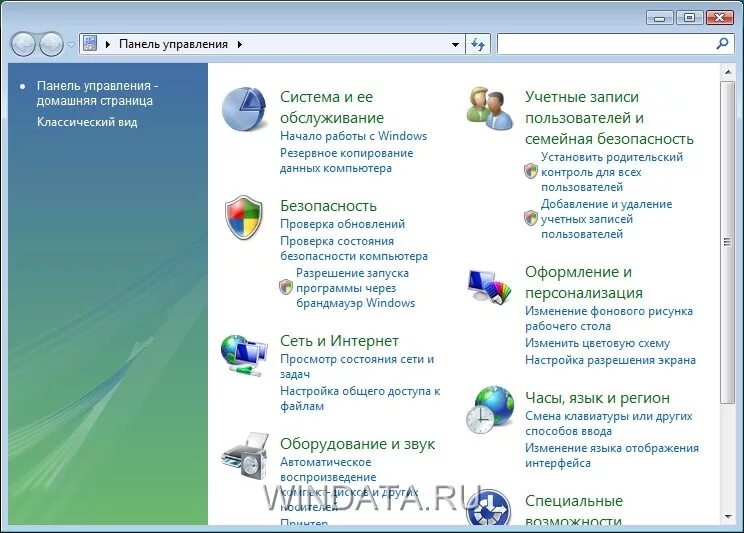This screenshot has width=744, height=533.
Task: Expand the root arrow before Панель управления
Action: tap(108, 44)
